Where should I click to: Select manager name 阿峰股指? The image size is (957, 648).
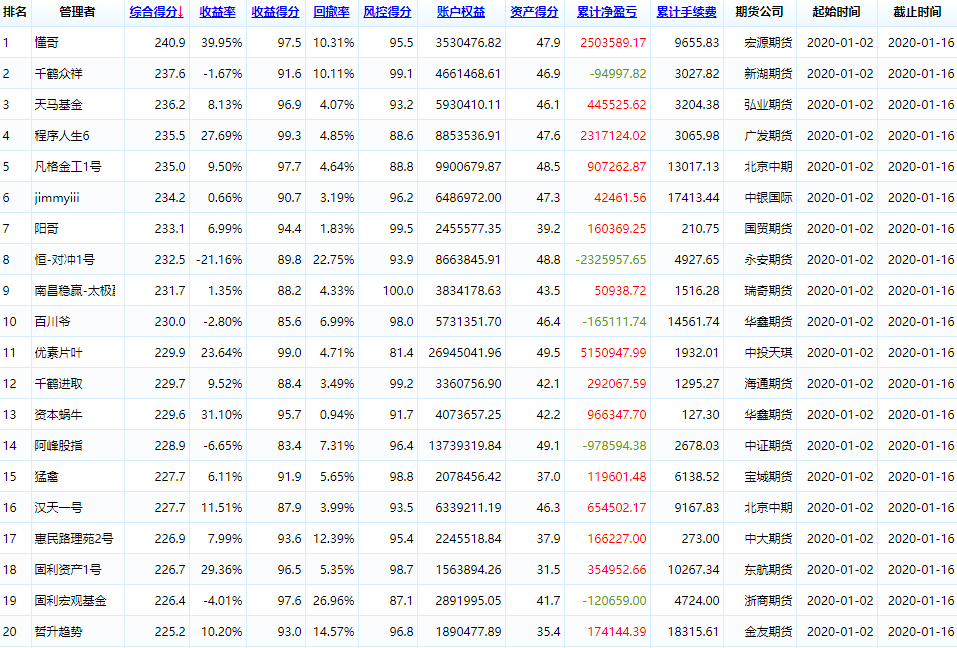[x=59, y=446]
